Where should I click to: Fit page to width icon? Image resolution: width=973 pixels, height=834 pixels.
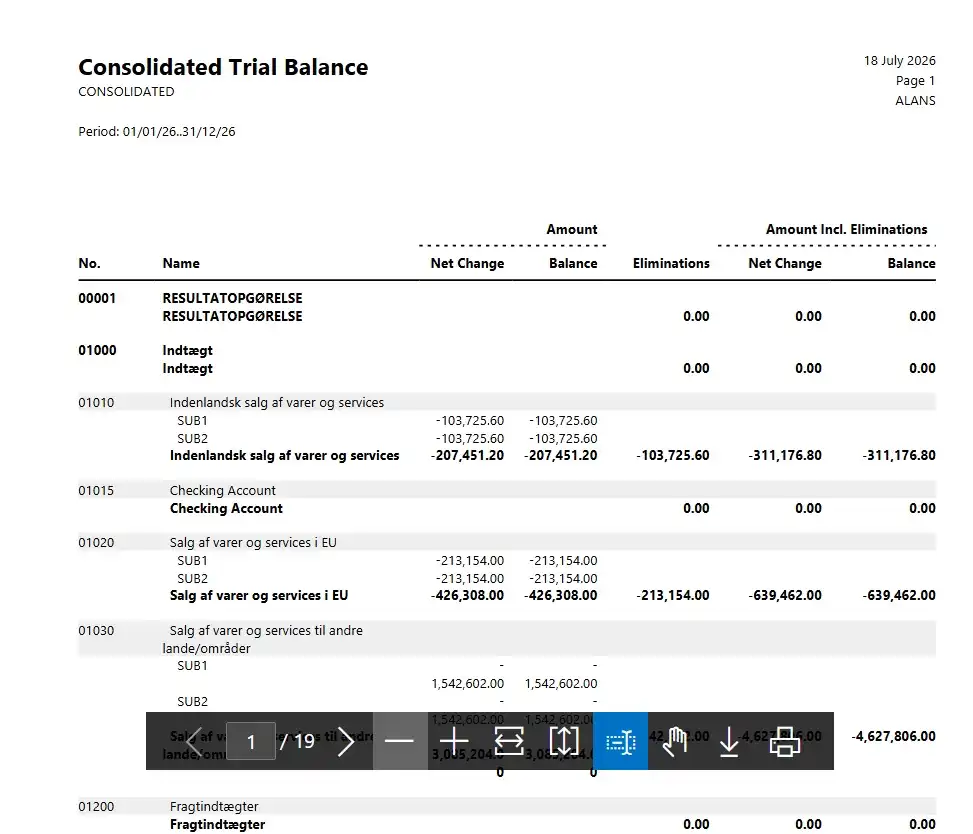[x=509, y=741]
